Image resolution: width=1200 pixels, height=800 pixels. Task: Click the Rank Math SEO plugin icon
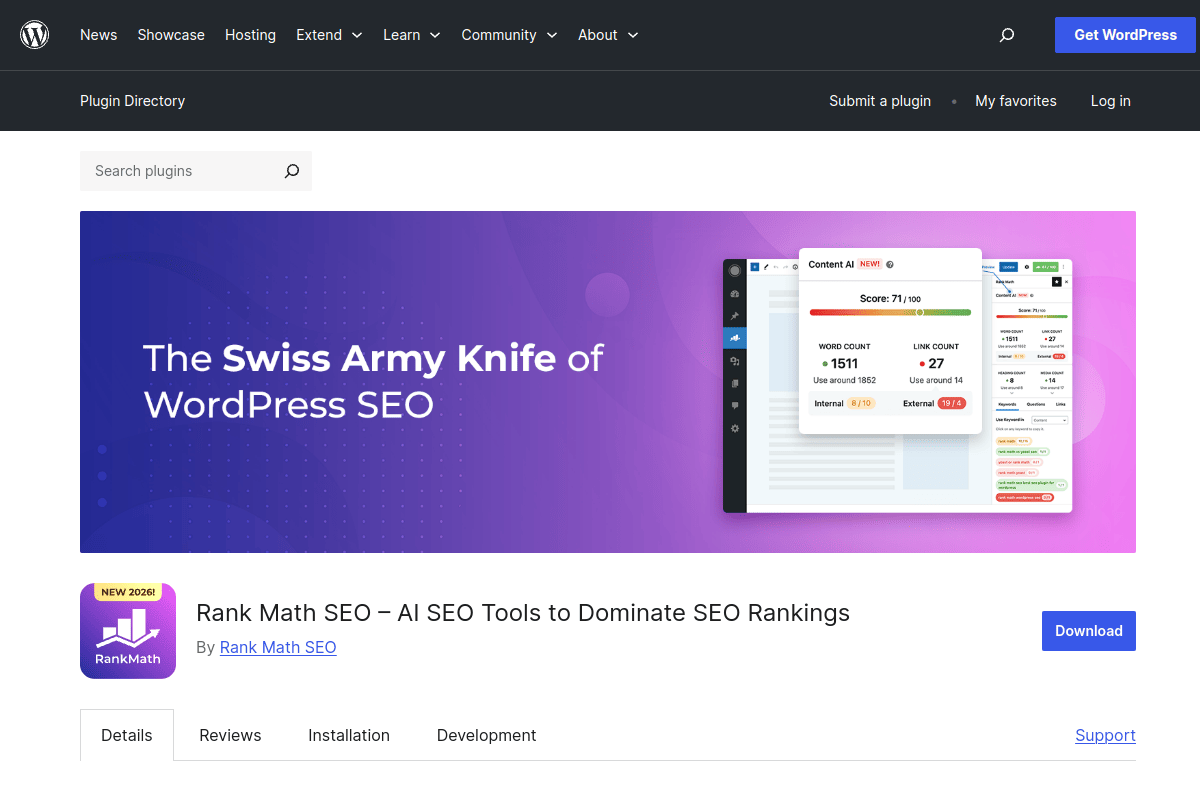(x=127, y=630)
